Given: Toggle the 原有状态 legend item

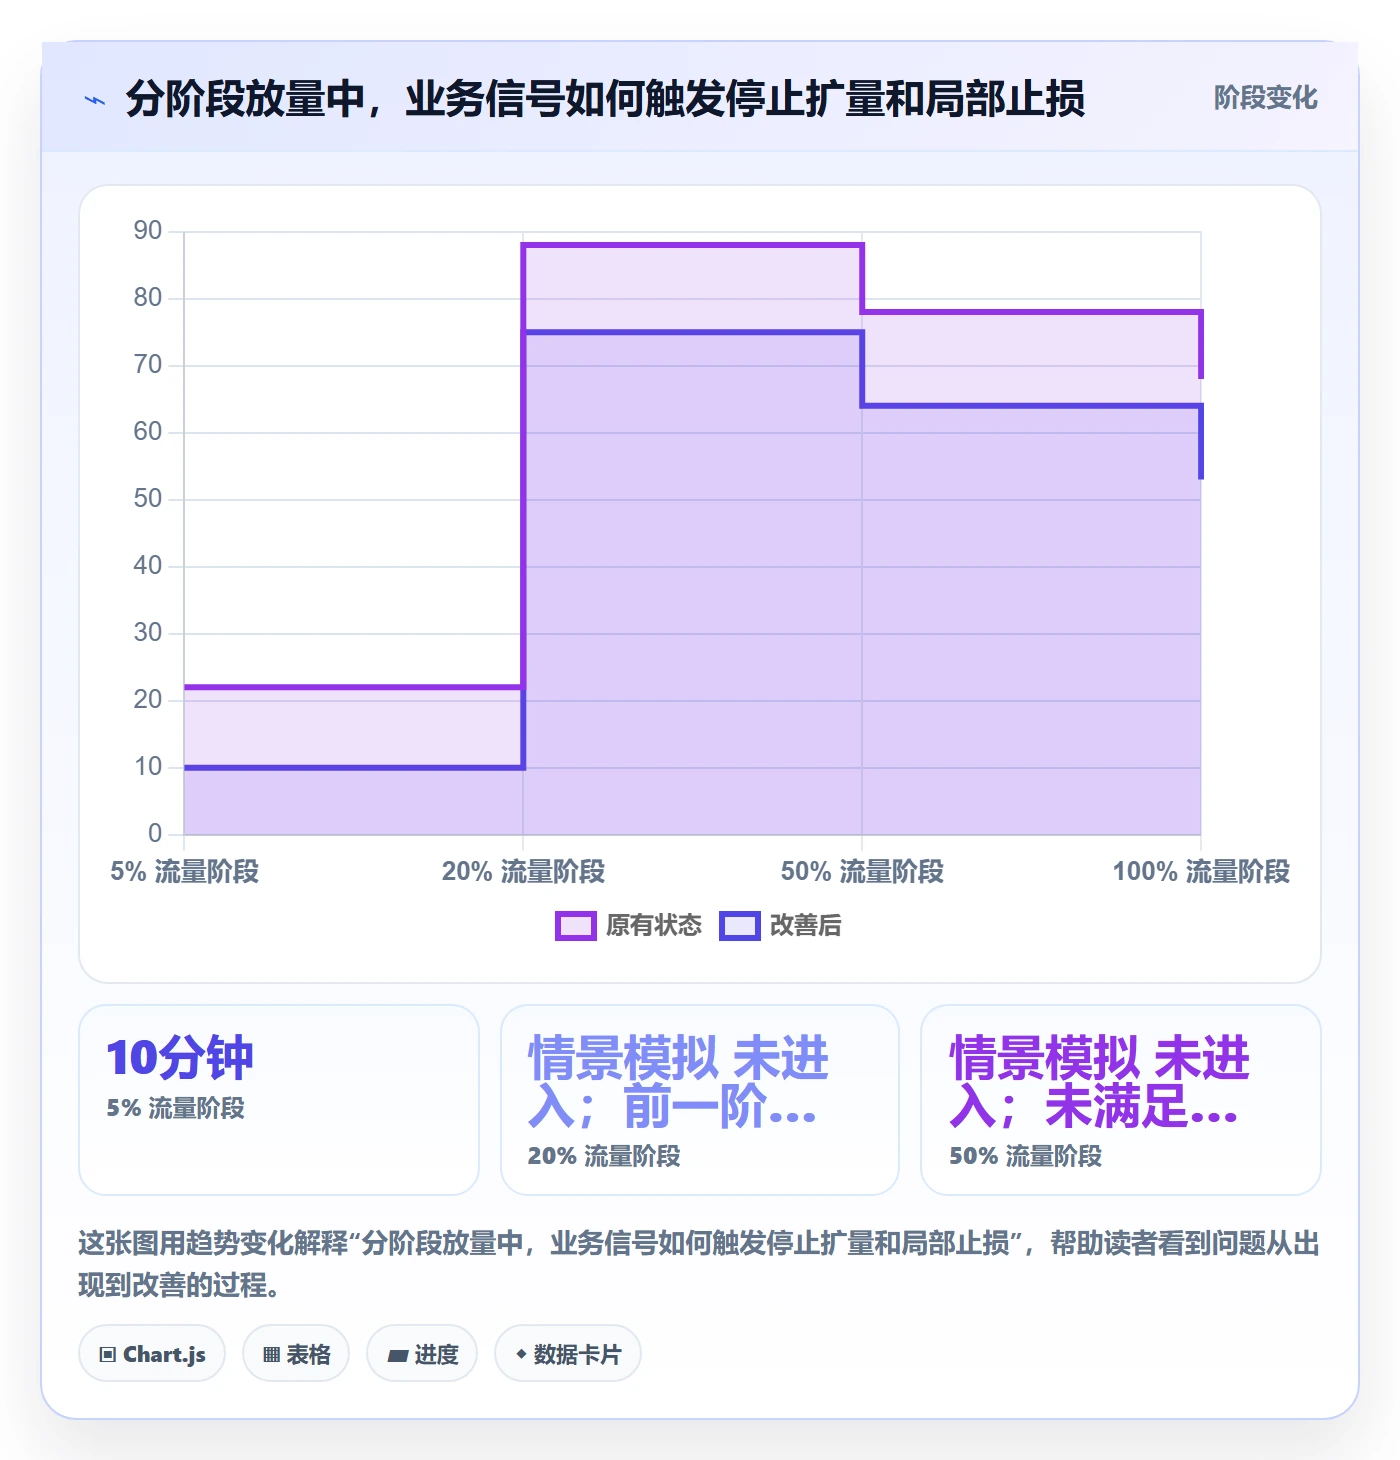Looking at the screenshot, I should click(x=629, y=926).
